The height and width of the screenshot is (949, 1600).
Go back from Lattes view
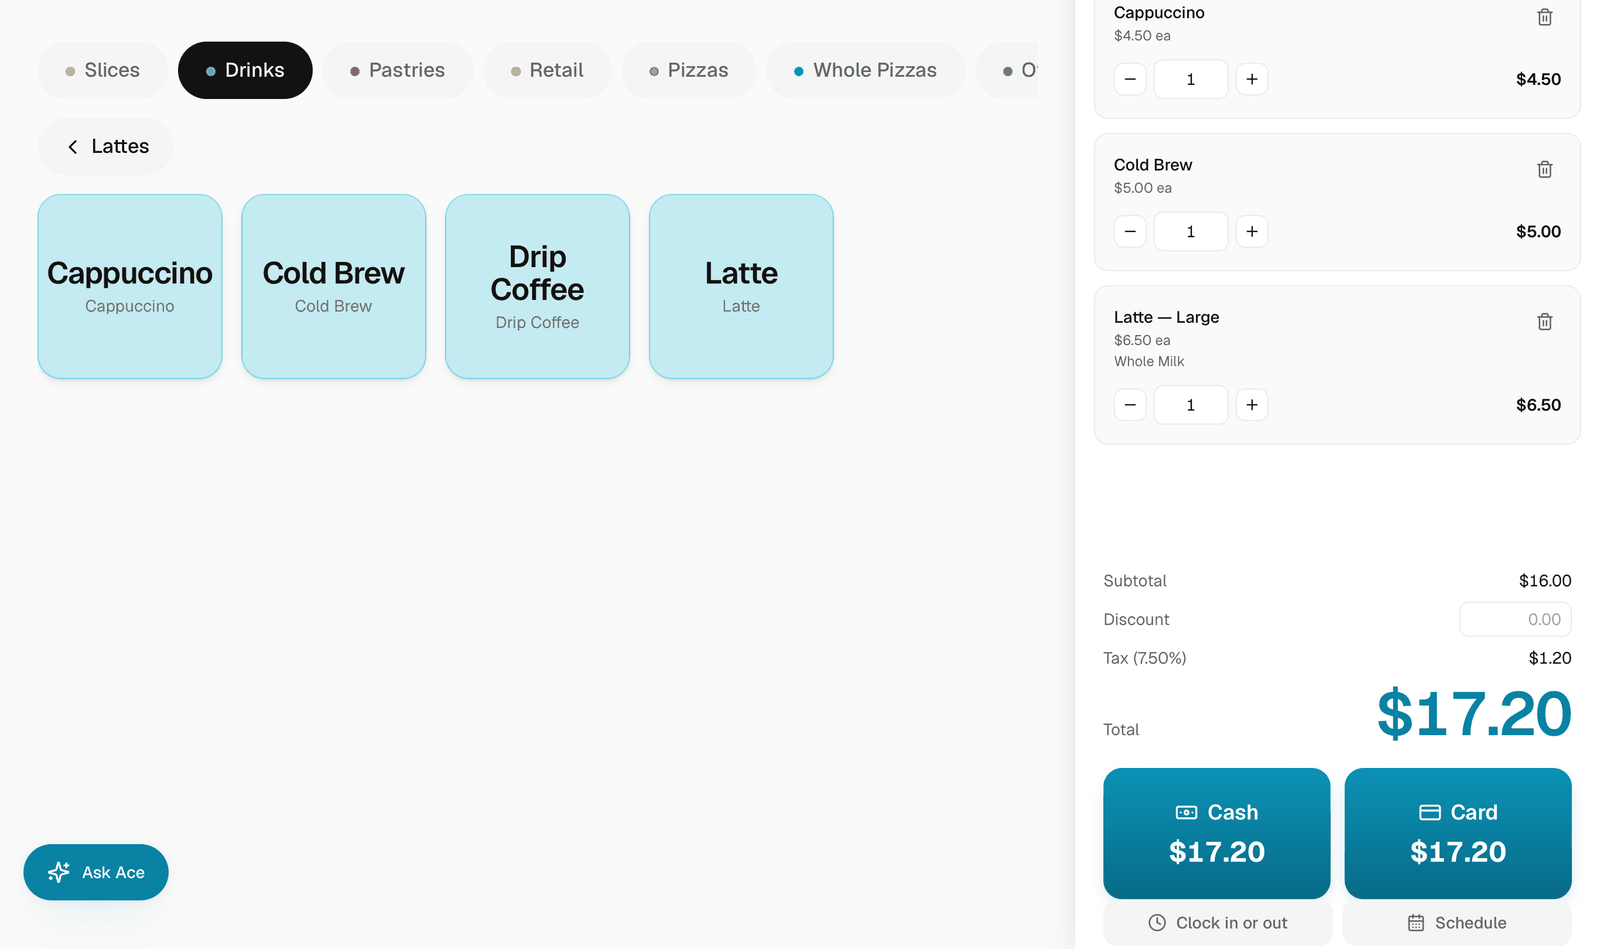[x=105, y=146]
